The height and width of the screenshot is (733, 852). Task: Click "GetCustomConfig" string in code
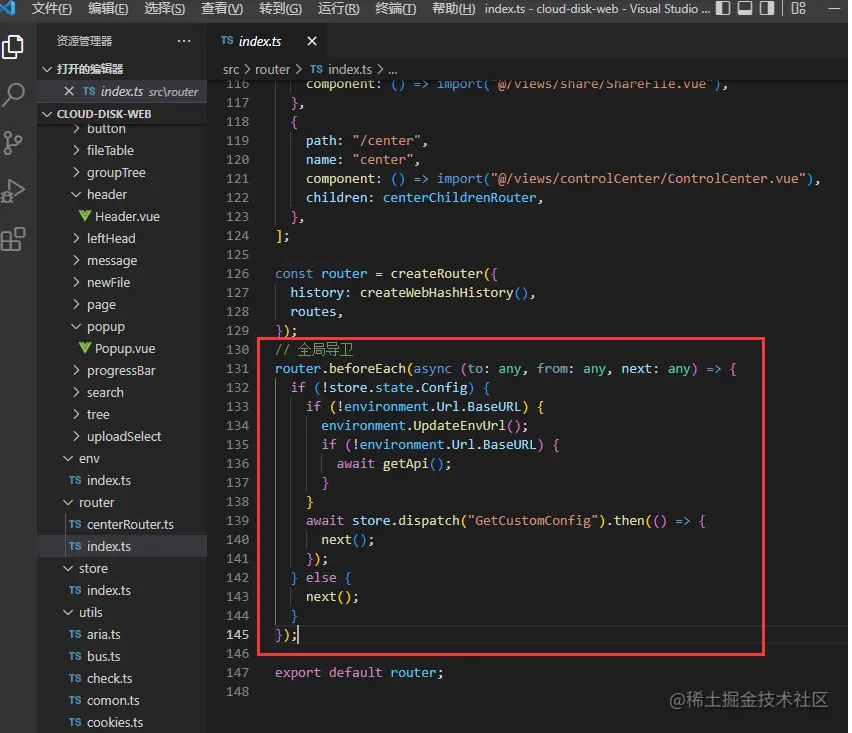coord(533,521)
